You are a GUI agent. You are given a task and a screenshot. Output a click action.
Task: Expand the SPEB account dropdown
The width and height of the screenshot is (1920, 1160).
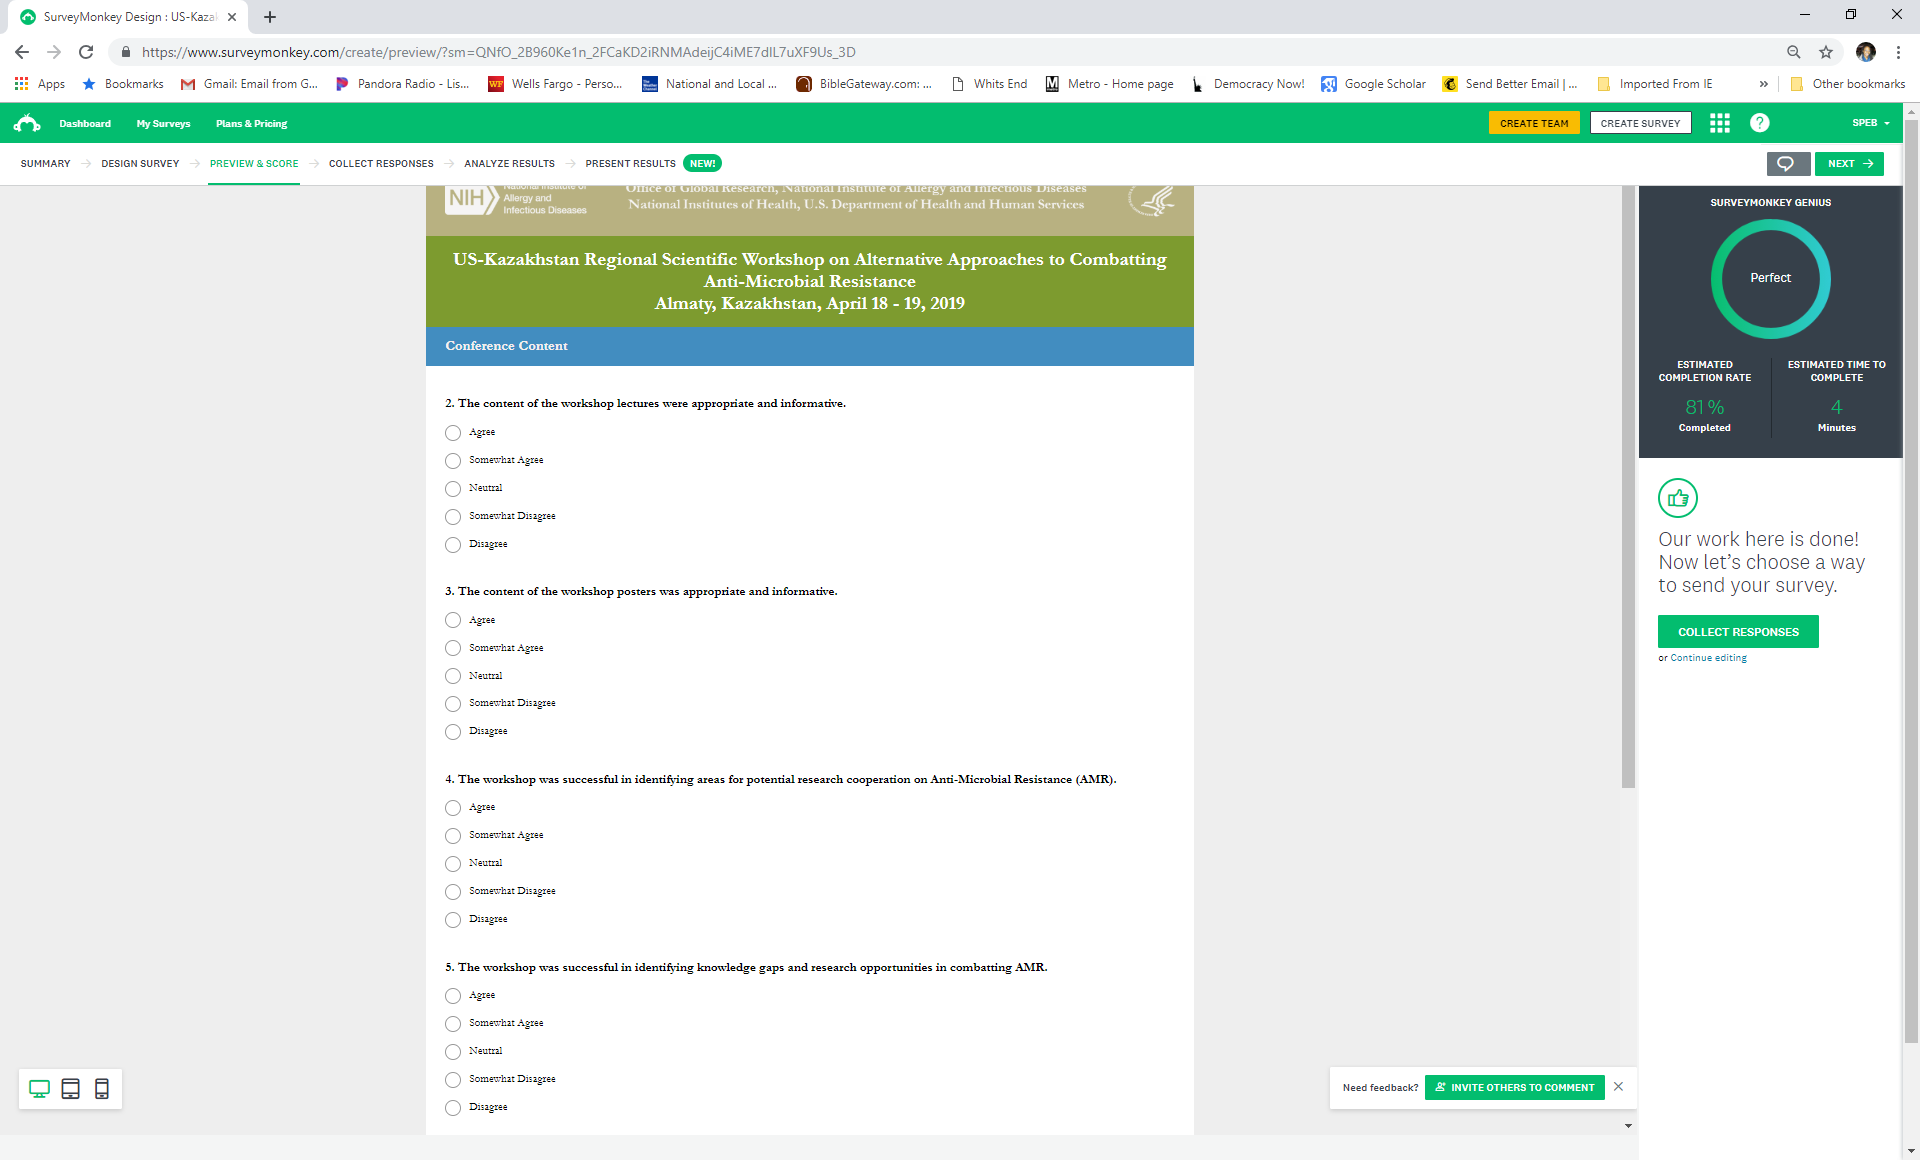tap(1870, 123)
